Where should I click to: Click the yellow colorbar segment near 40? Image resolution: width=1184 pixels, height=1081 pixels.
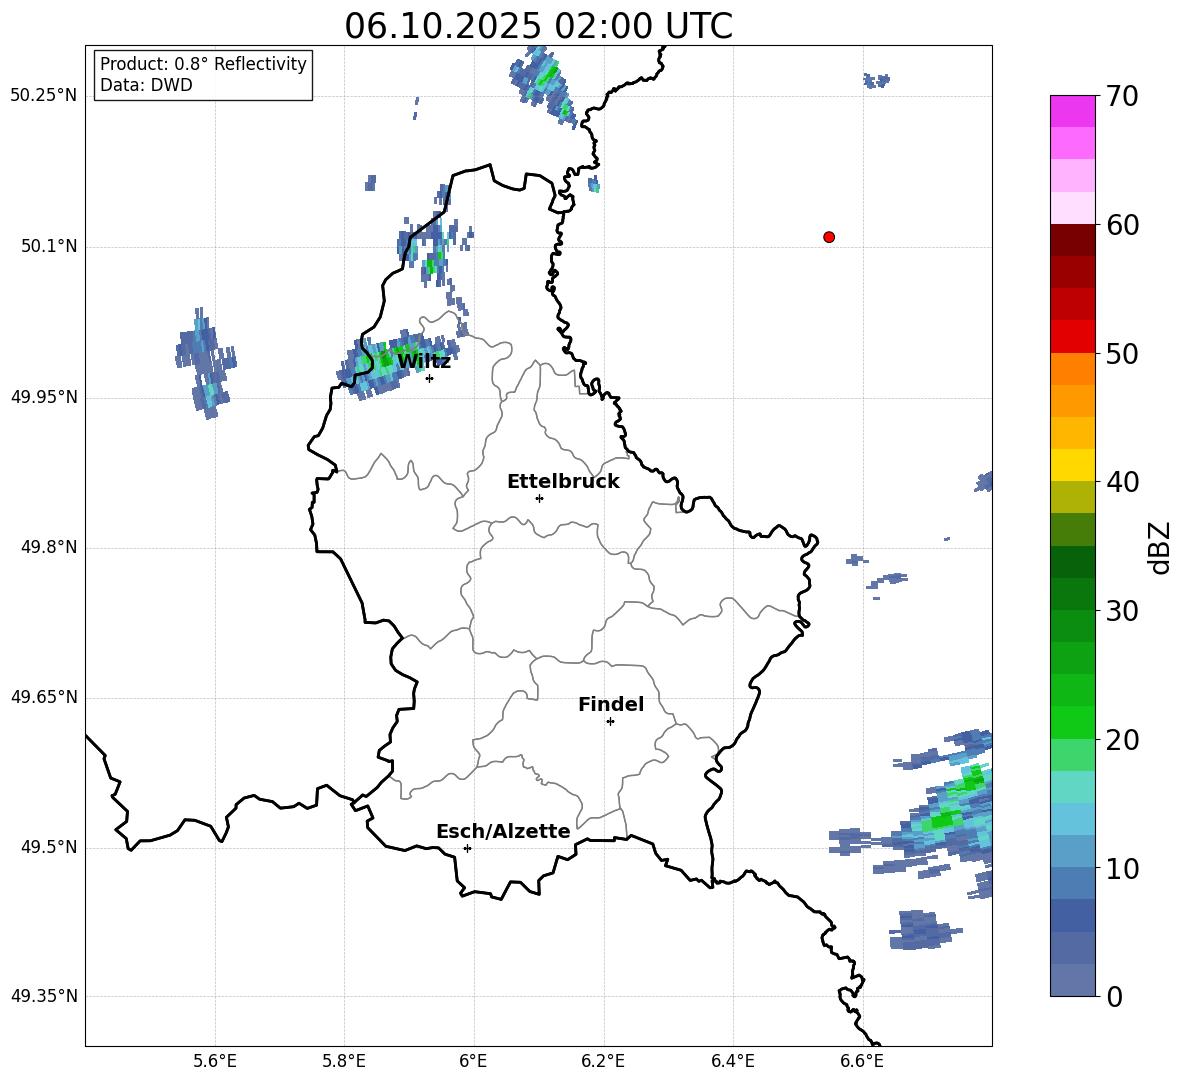coord(1072,465)
